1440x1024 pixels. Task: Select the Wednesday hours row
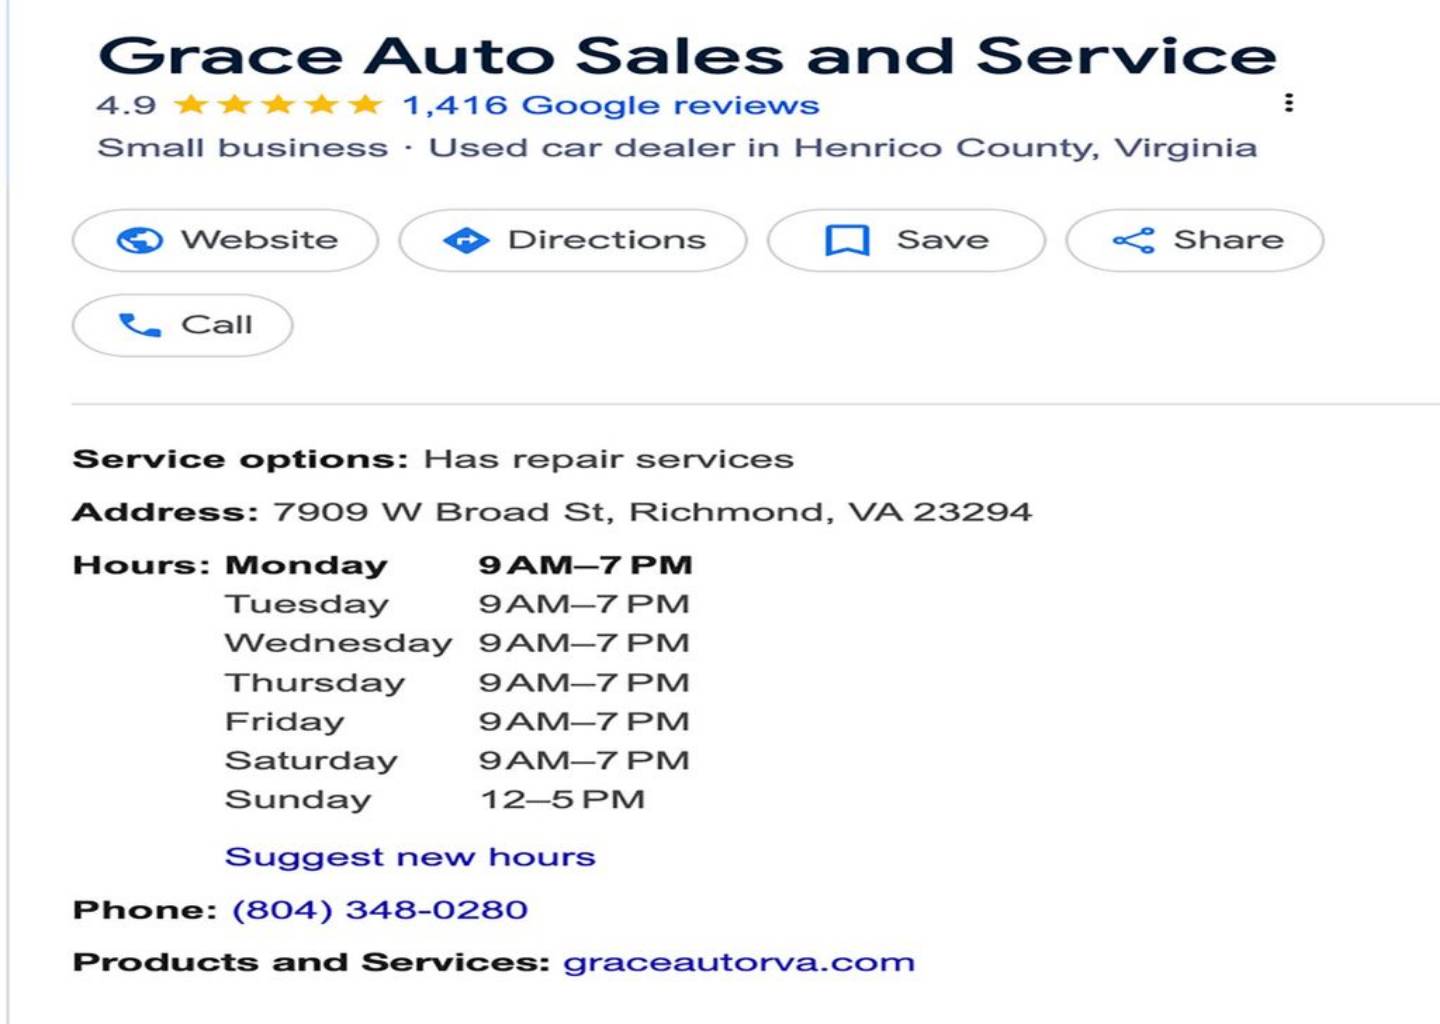pos(457,643)
